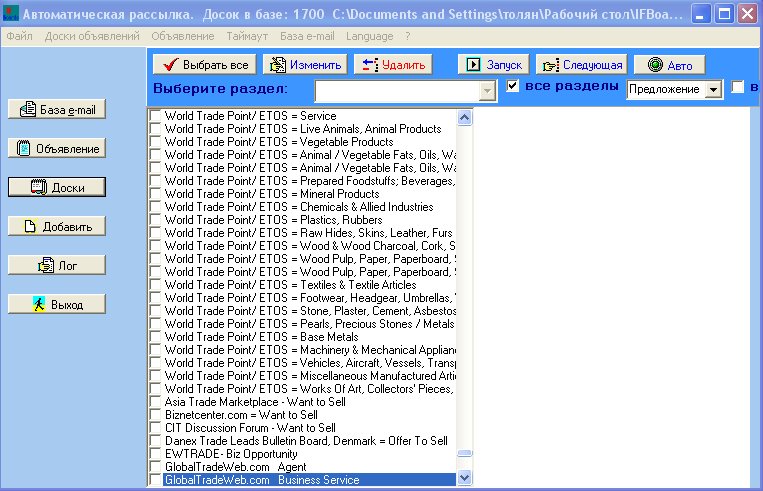Open the Выберите раздел dropdown arrow

click(x=487, y=91)
